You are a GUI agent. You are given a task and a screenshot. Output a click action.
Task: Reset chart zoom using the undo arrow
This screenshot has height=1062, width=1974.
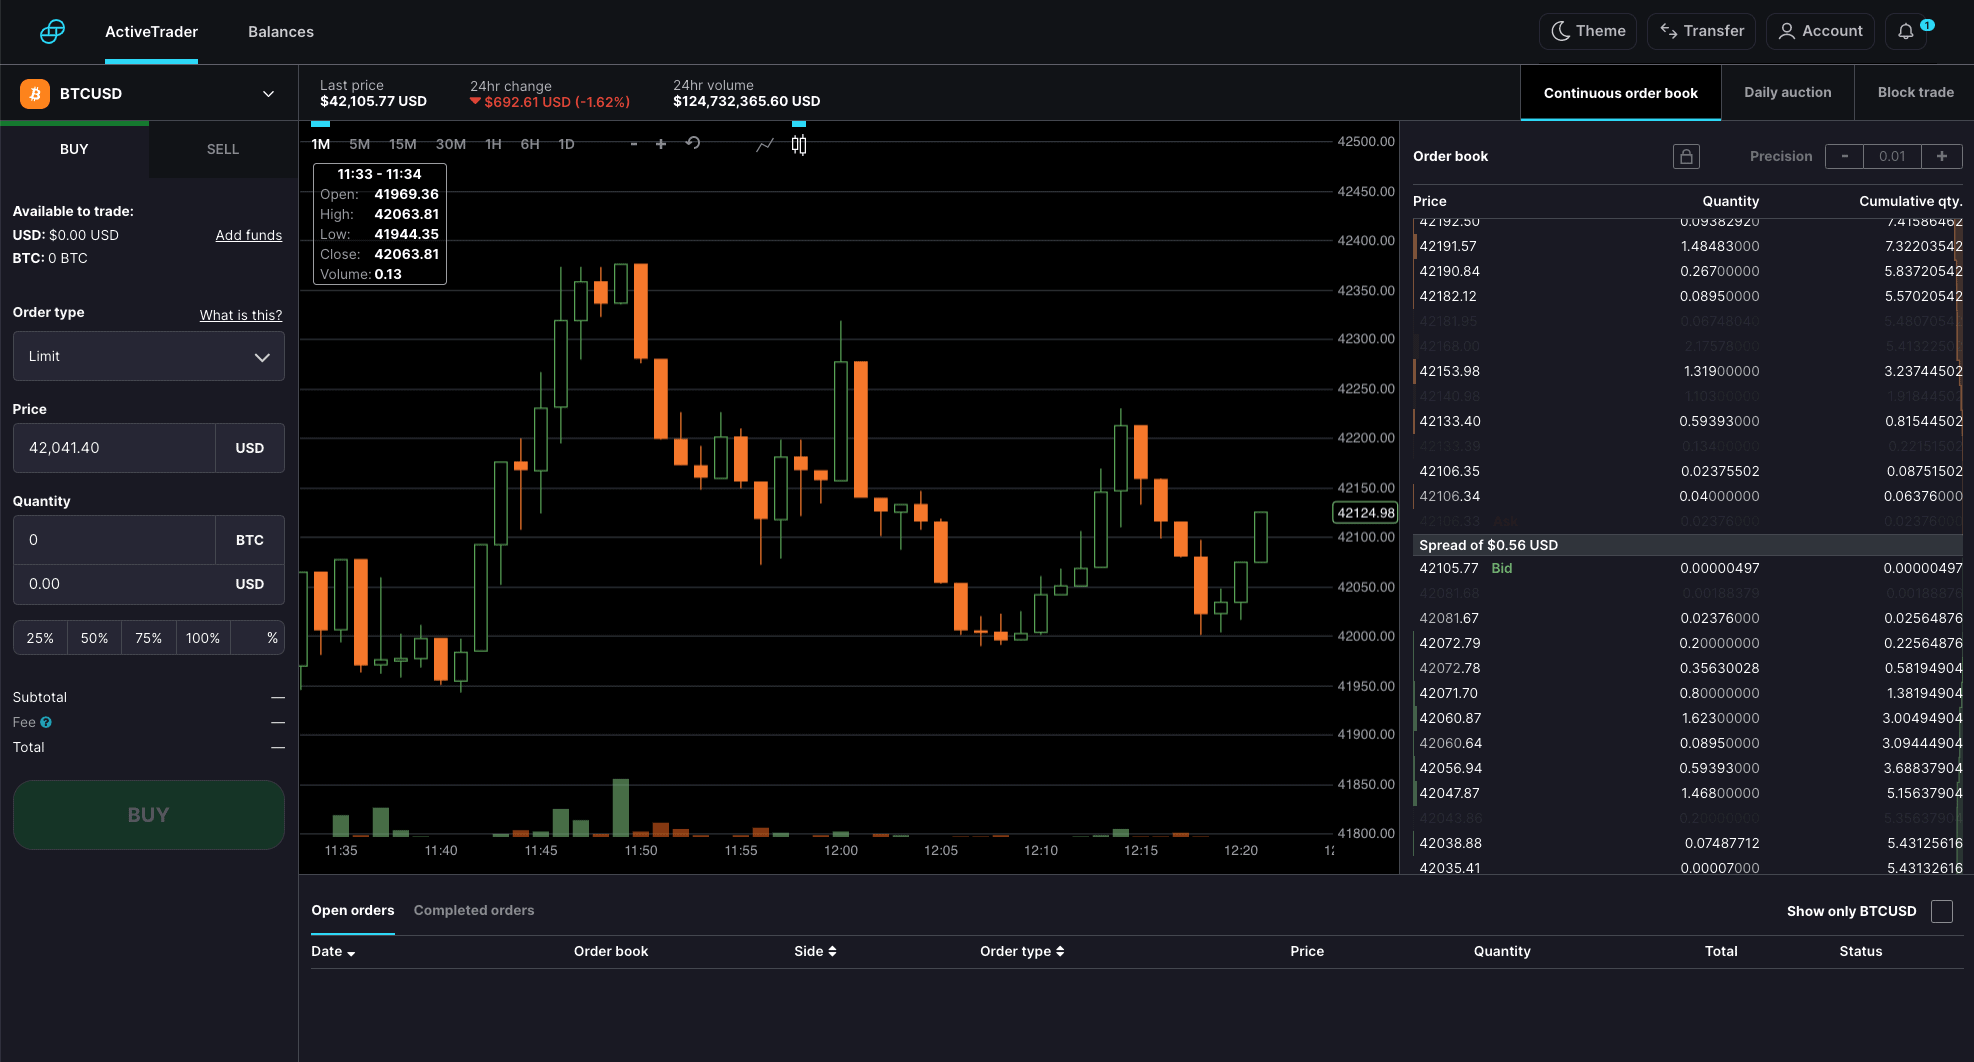(x=693, y=144)
